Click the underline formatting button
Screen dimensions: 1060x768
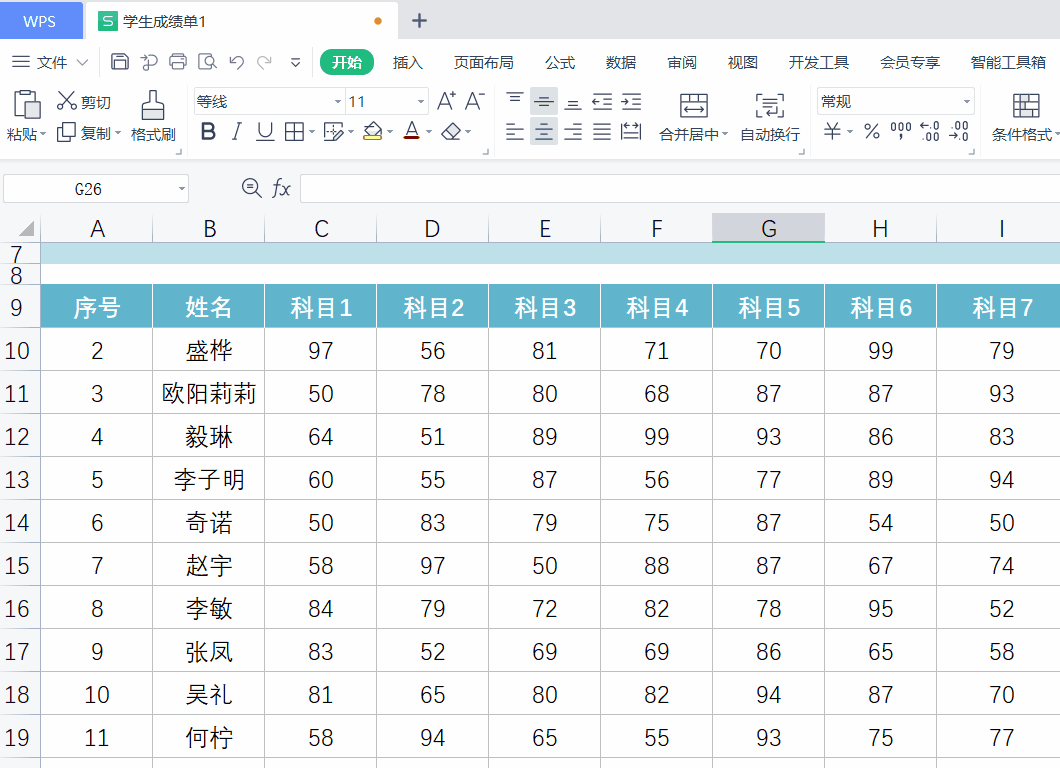point(264,131)
